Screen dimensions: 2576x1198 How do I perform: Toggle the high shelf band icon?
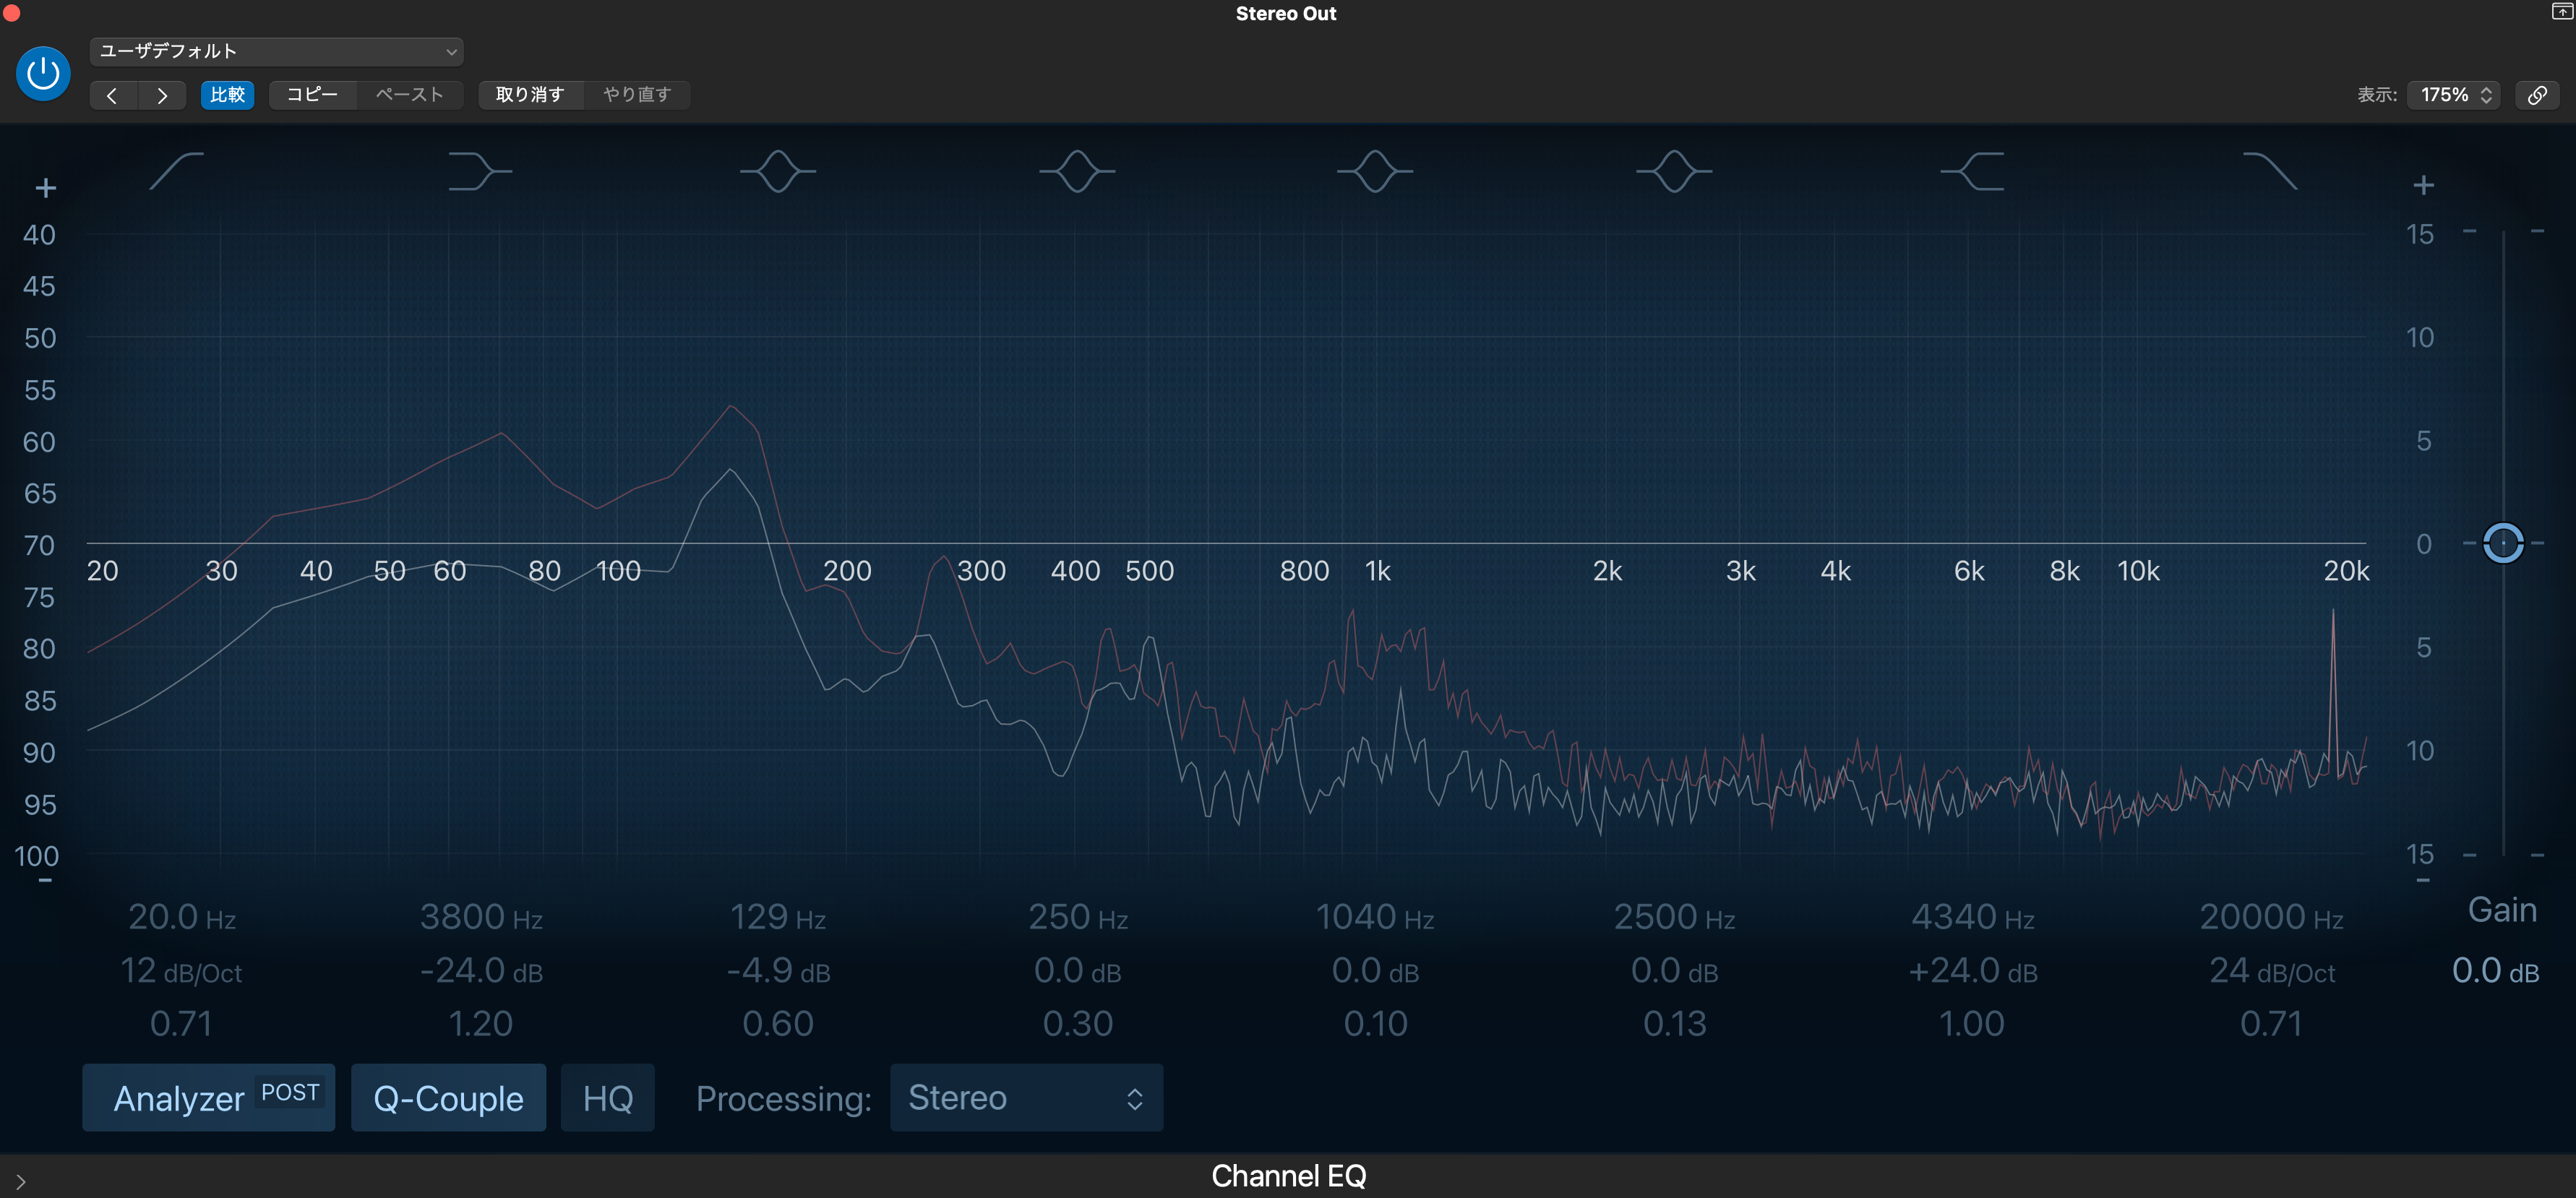1972,171
